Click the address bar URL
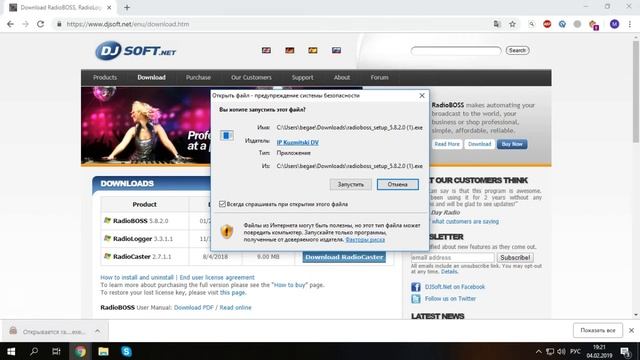Screen dimensions: 640x360 point(128,24)
